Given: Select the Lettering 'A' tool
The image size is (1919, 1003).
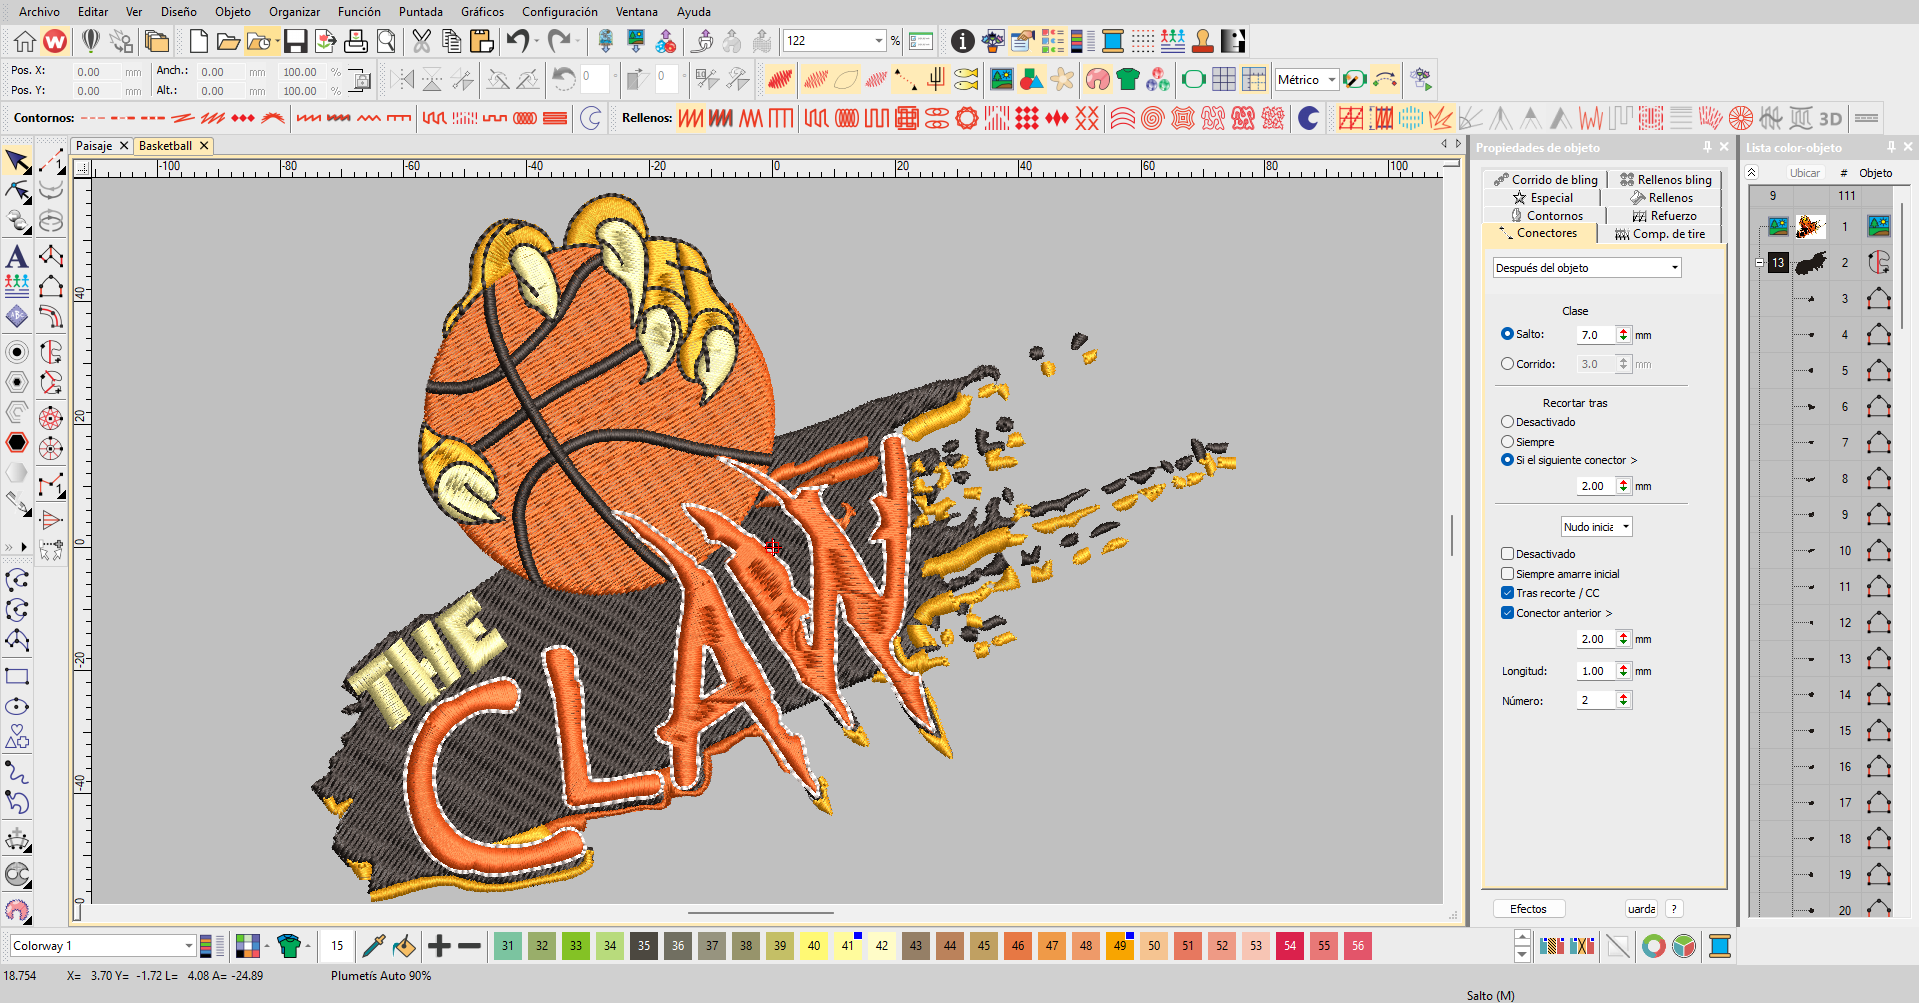Looking at the screenshot, I should click(x=17, y=256).
